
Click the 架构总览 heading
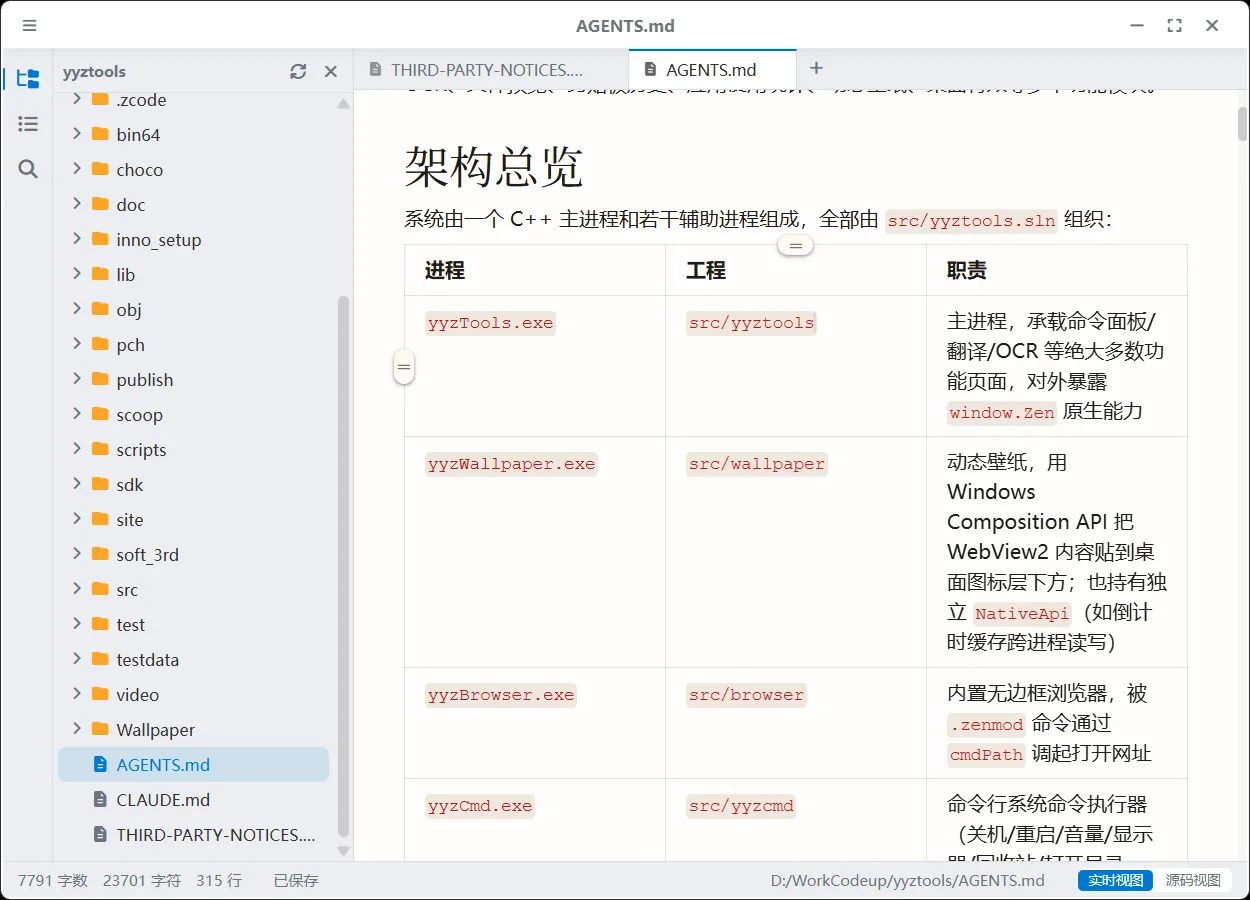[494, 166]
